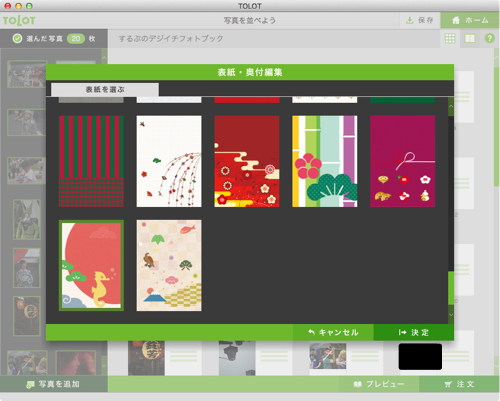The image size is (500, 401).
Task: Pick the magenta mizuhiki ribbon cover
Action: 402,161
